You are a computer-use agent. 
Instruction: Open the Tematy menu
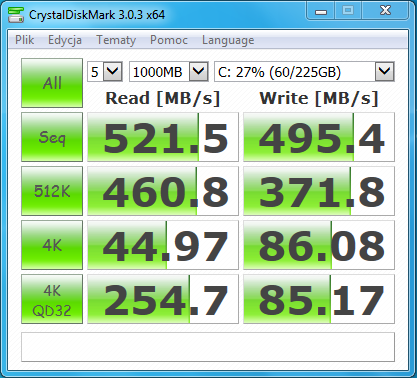point(116,40)
